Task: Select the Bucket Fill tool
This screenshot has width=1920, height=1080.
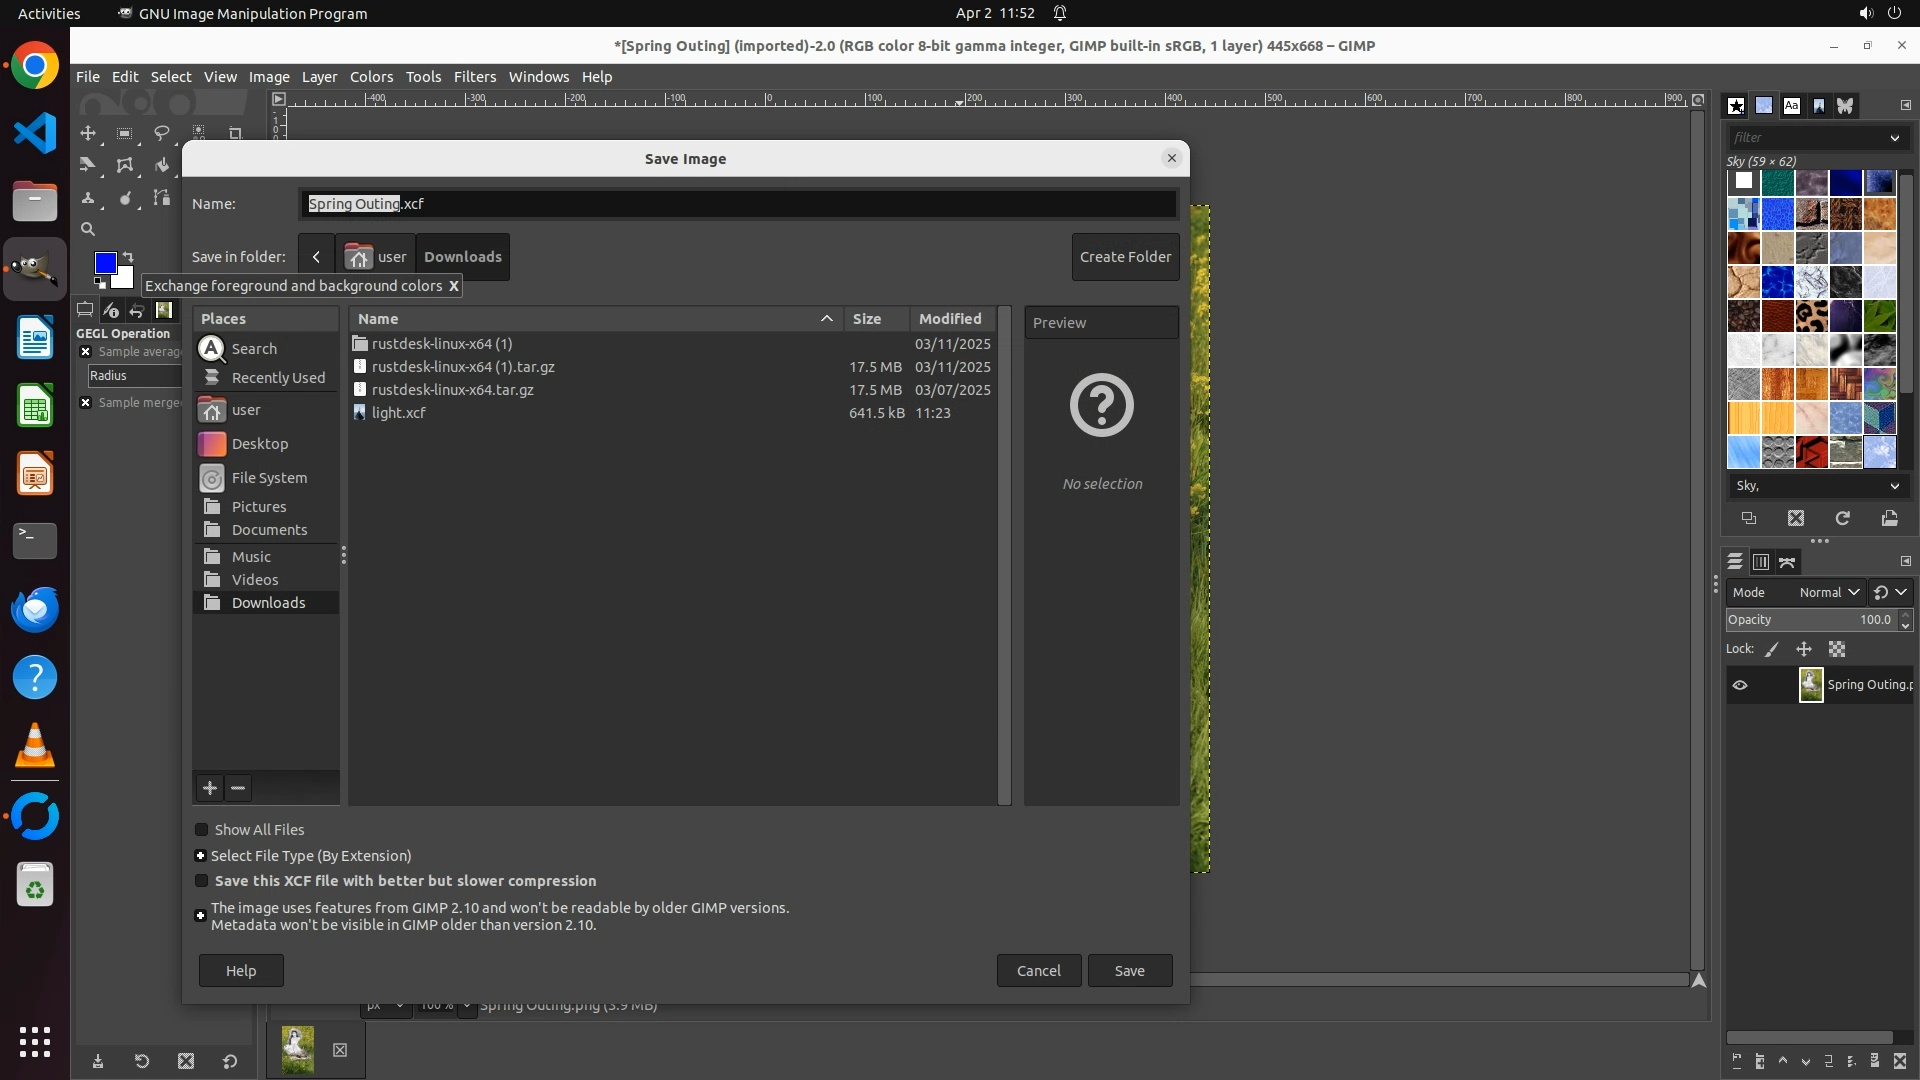Action: 161,166
